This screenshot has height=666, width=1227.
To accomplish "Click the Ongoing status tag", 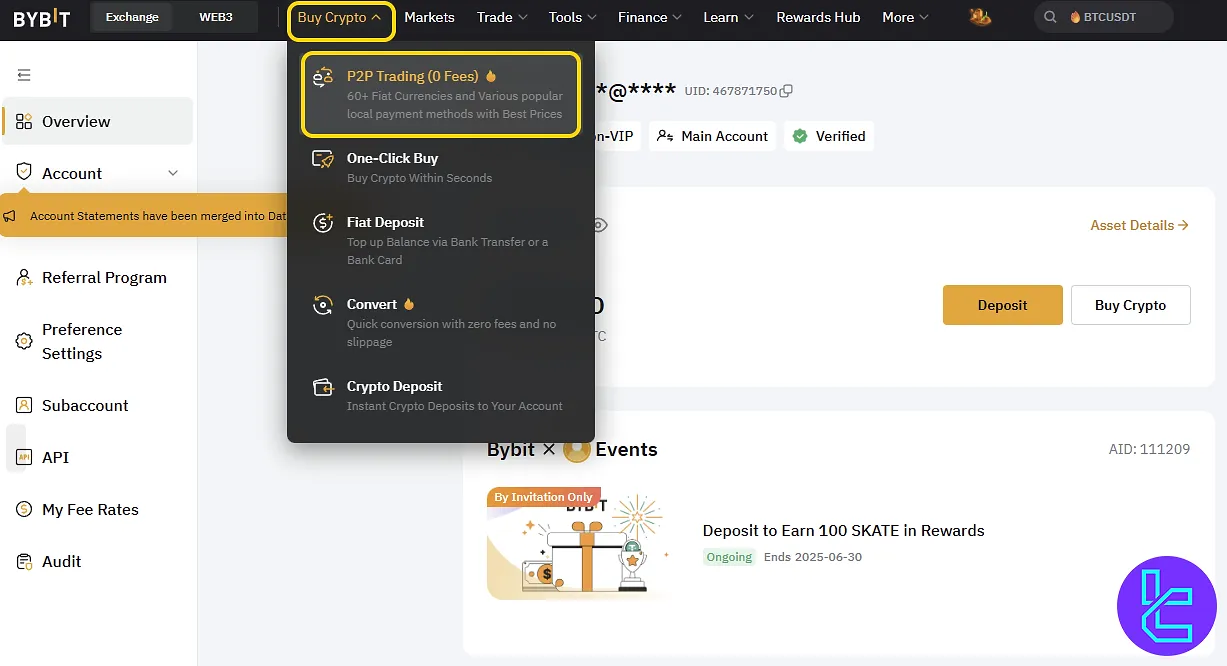I will pyautogui.click(x=729, y=557).
